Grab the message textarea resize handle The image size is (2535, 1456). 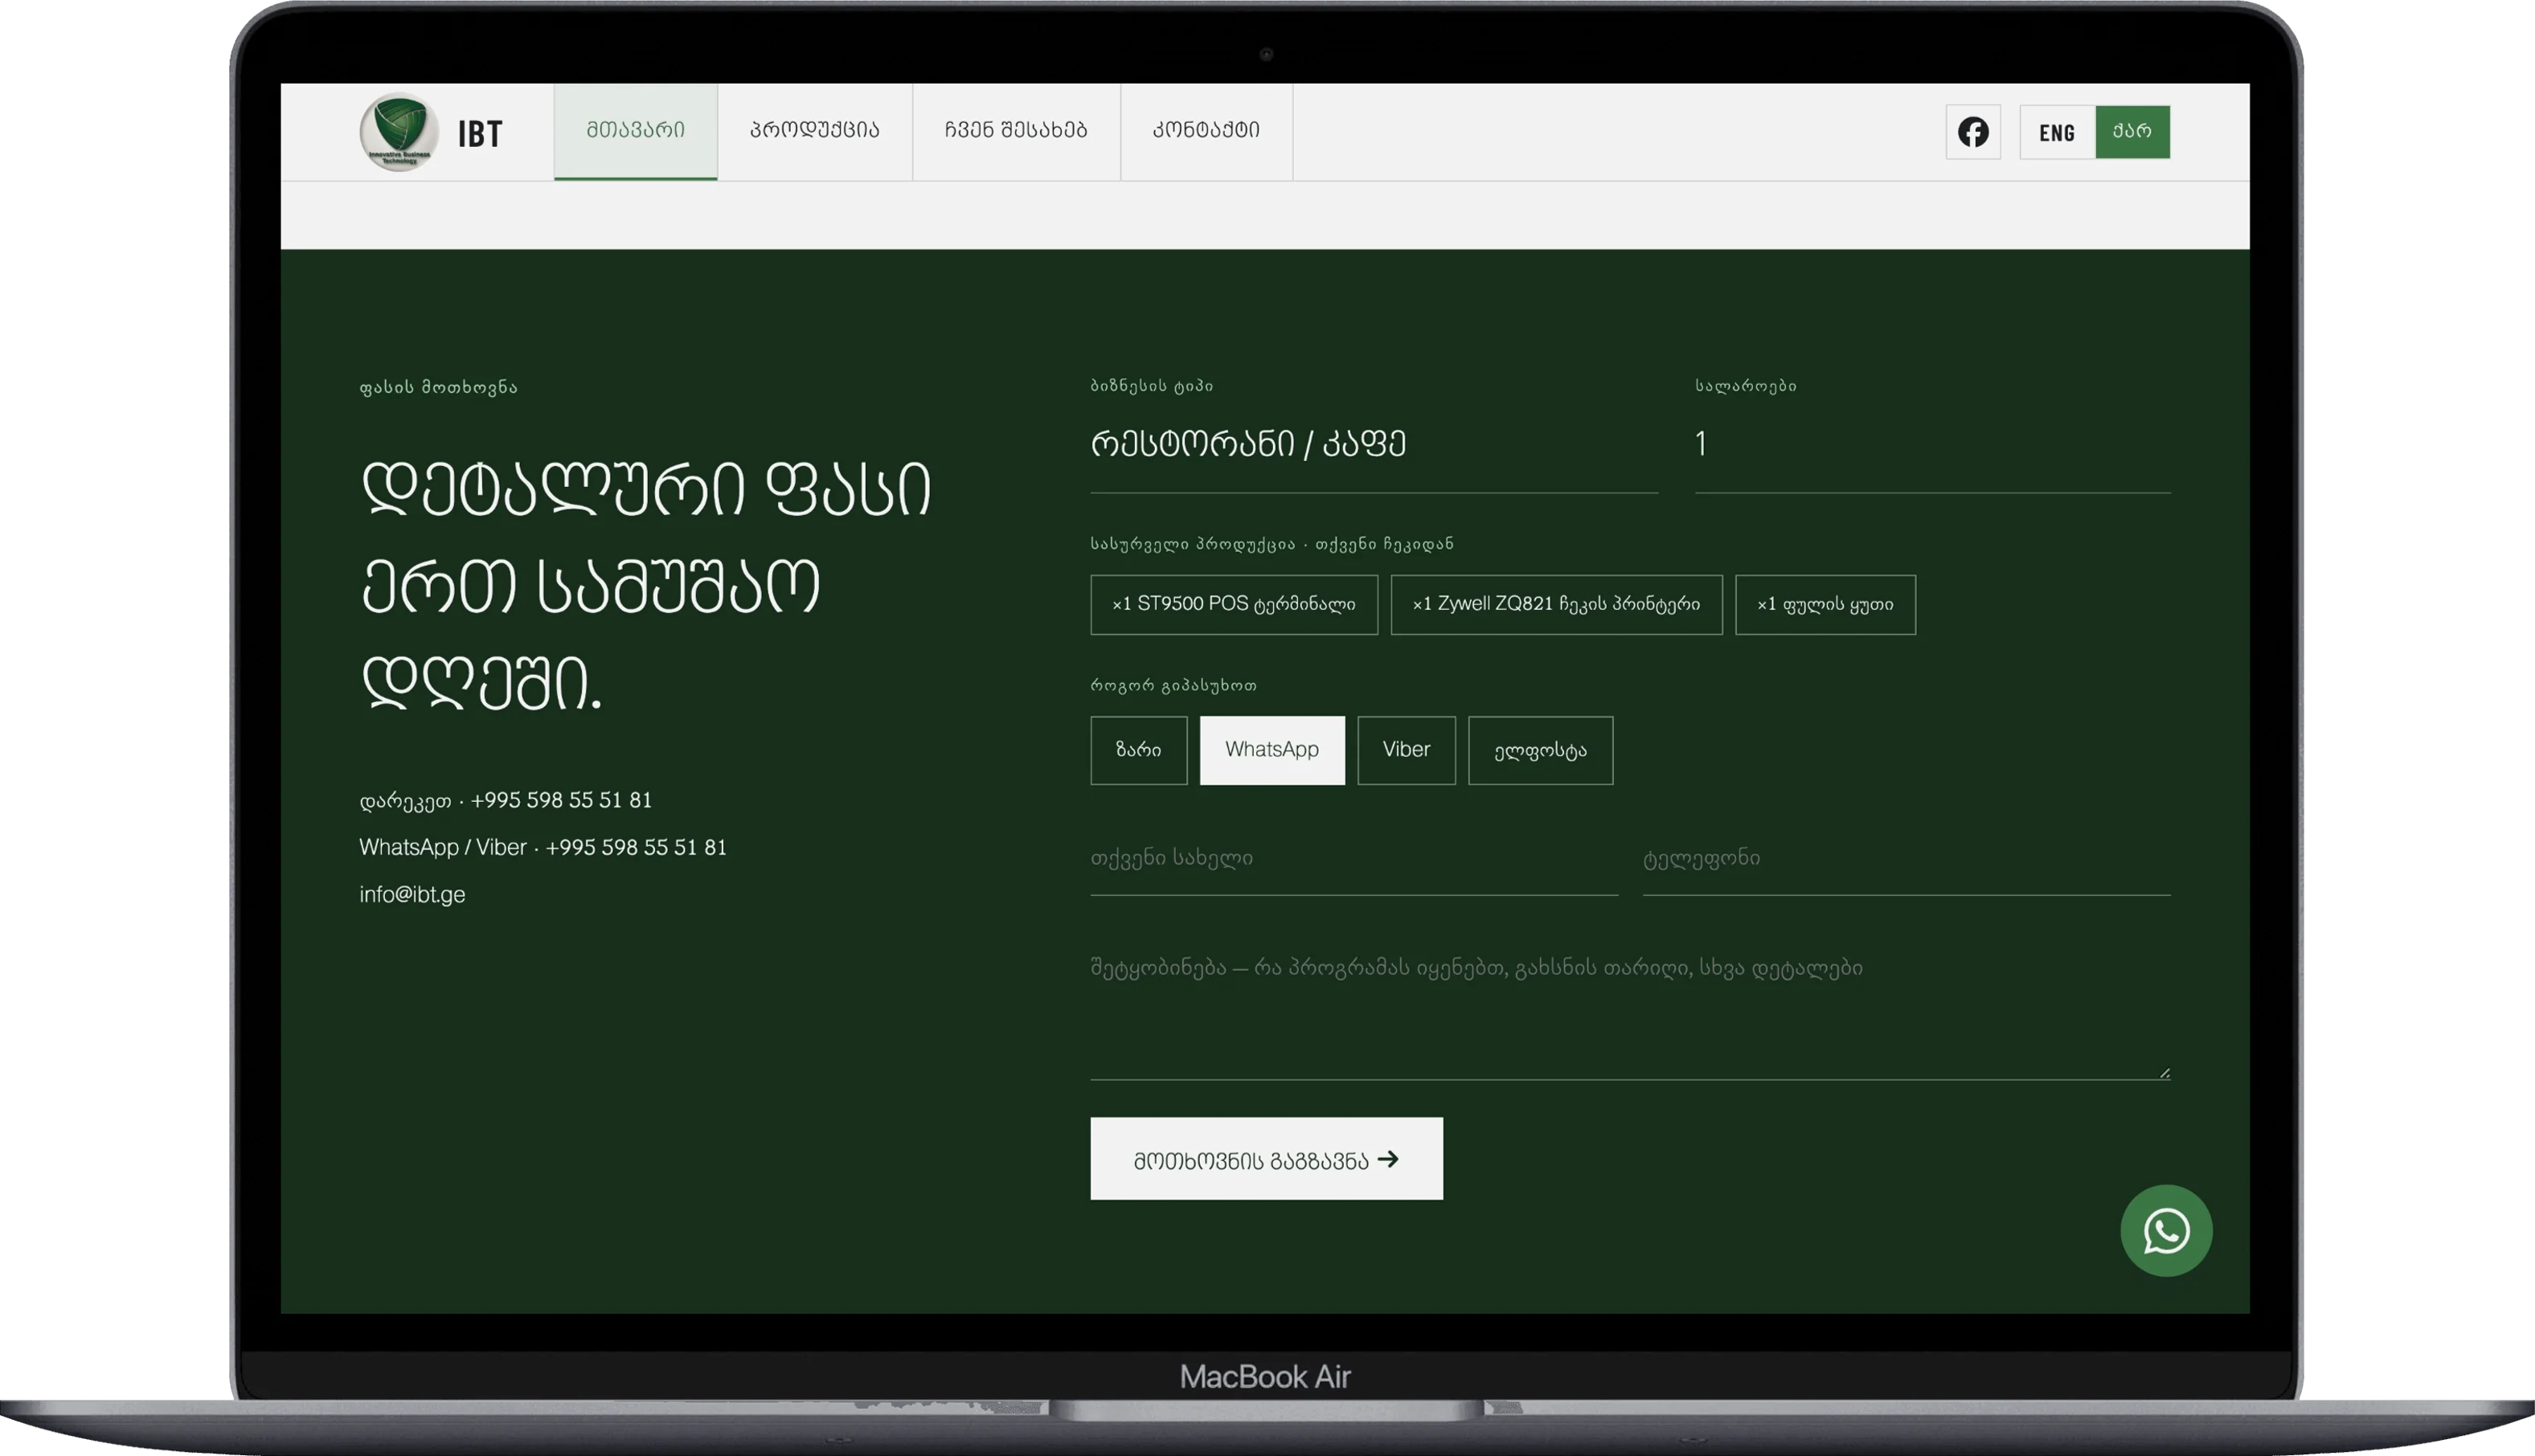tap(2164, 1072)
